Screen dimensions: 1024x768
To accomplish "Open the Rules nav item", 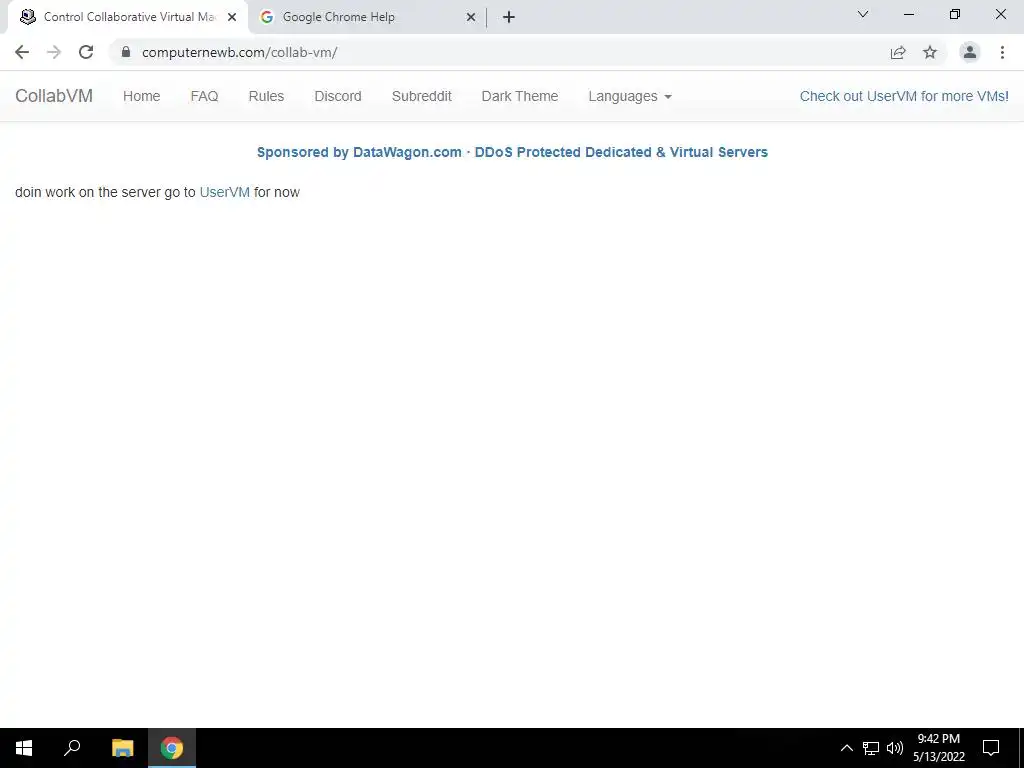I will tap(266, 96).
